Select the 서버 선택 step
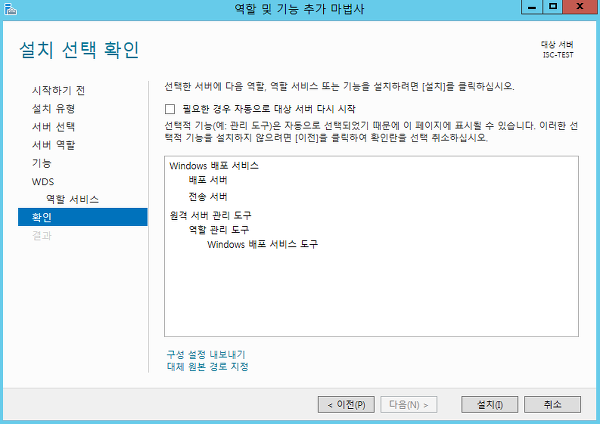 tap(53, 127)
